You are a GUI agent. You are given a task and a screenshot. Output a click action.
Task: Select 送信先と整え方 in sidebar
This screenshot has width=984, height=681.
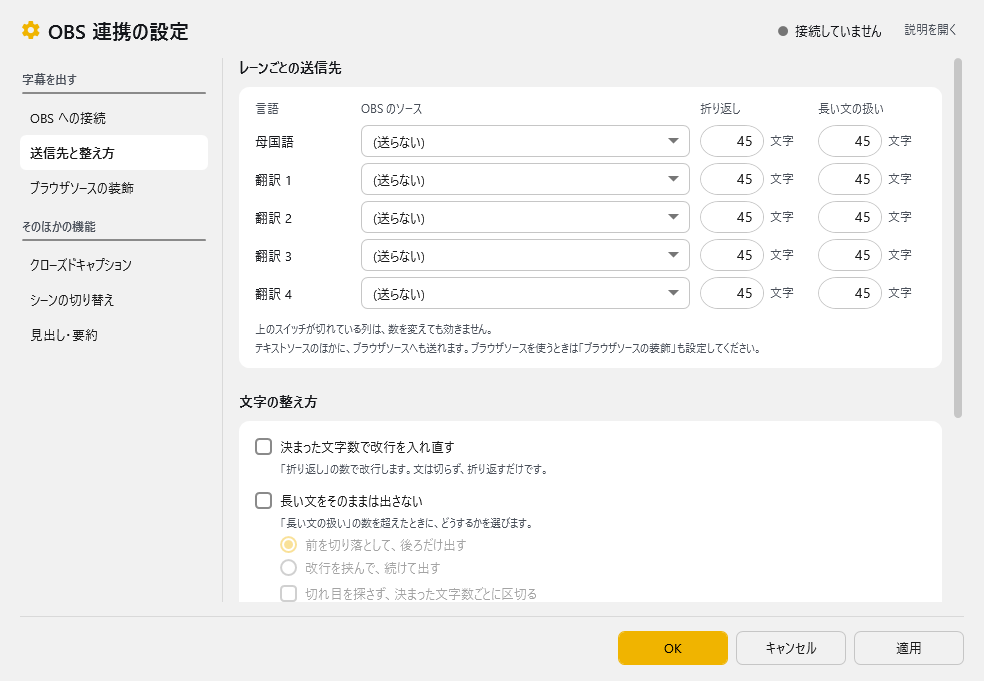[114, 153]
